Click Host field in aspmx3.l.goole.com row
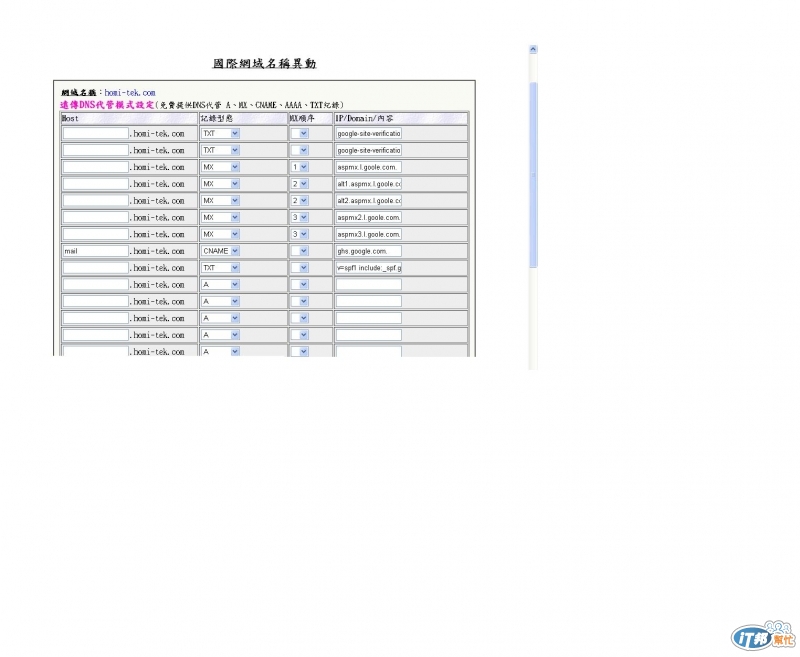 click(x=95, y=235)
